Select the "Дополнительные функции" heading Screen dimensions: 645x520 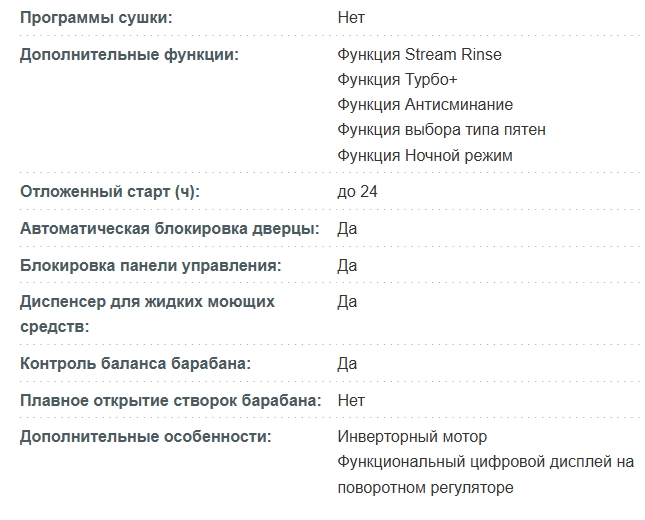[129, 54]
